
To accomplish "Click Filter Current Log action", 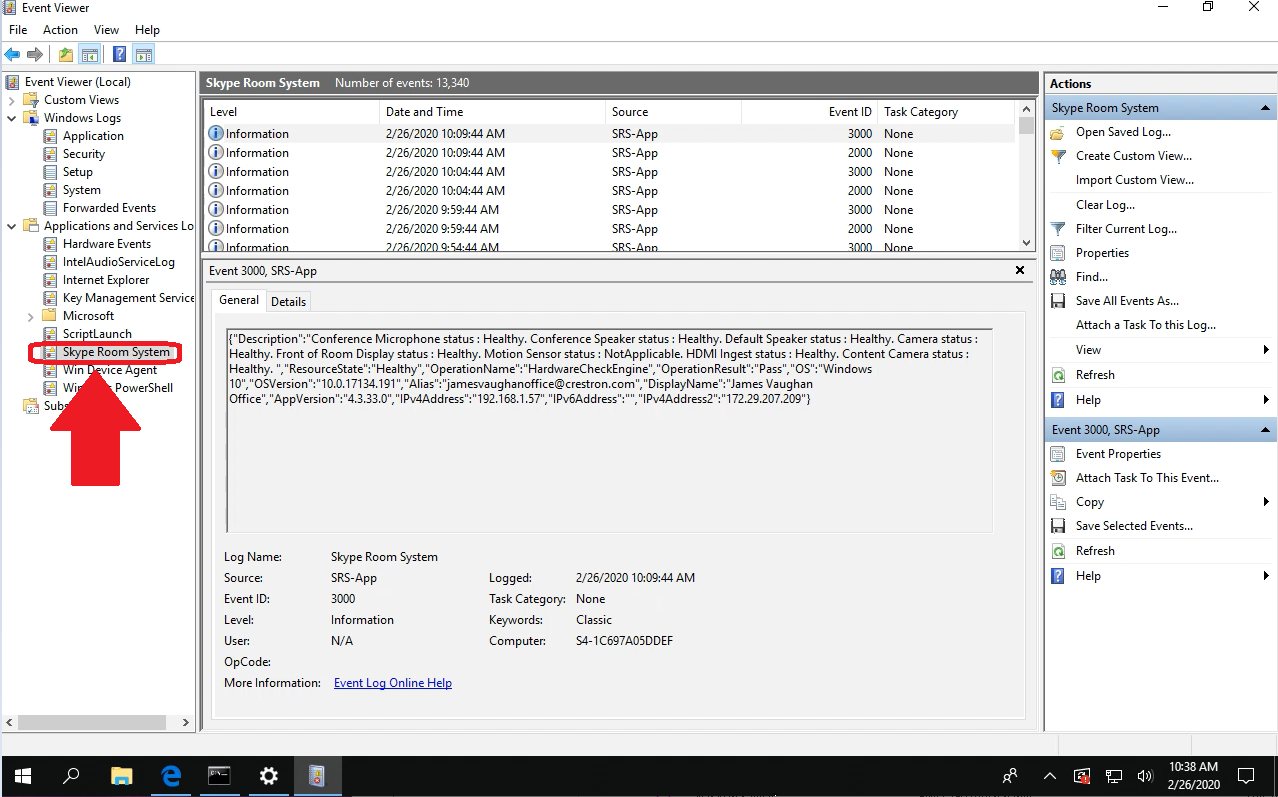I will pyautogui.click(x=1126, y=229).
